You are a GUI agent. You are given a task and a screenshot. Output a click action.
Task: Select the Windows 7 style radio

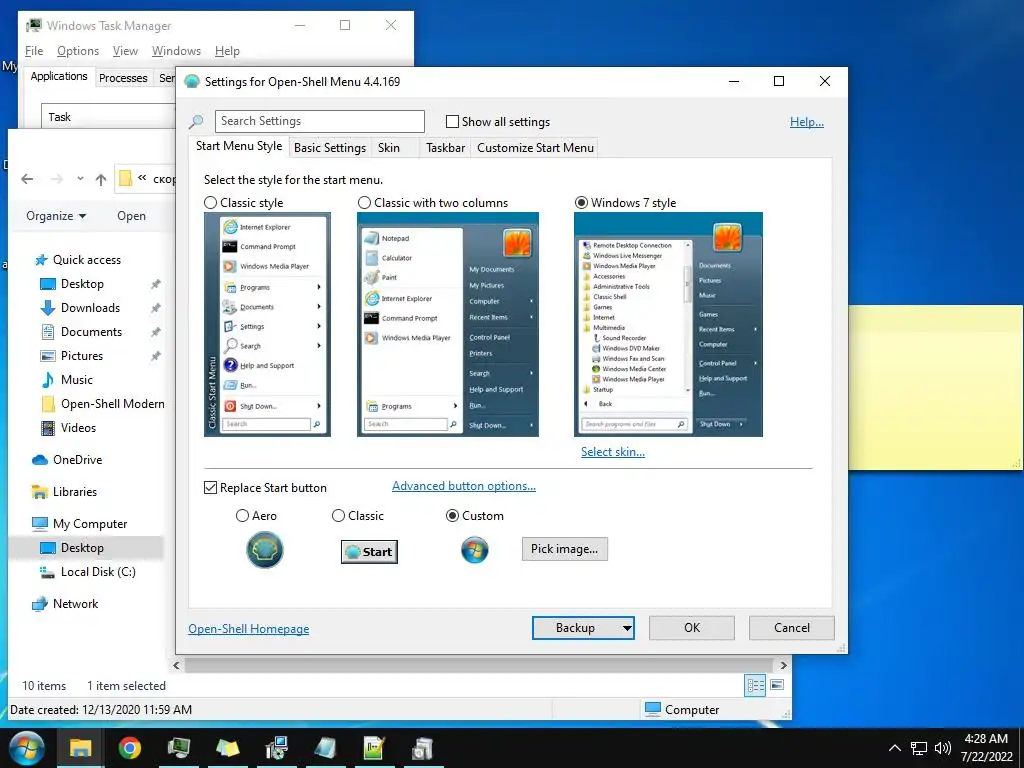point(581,202)
